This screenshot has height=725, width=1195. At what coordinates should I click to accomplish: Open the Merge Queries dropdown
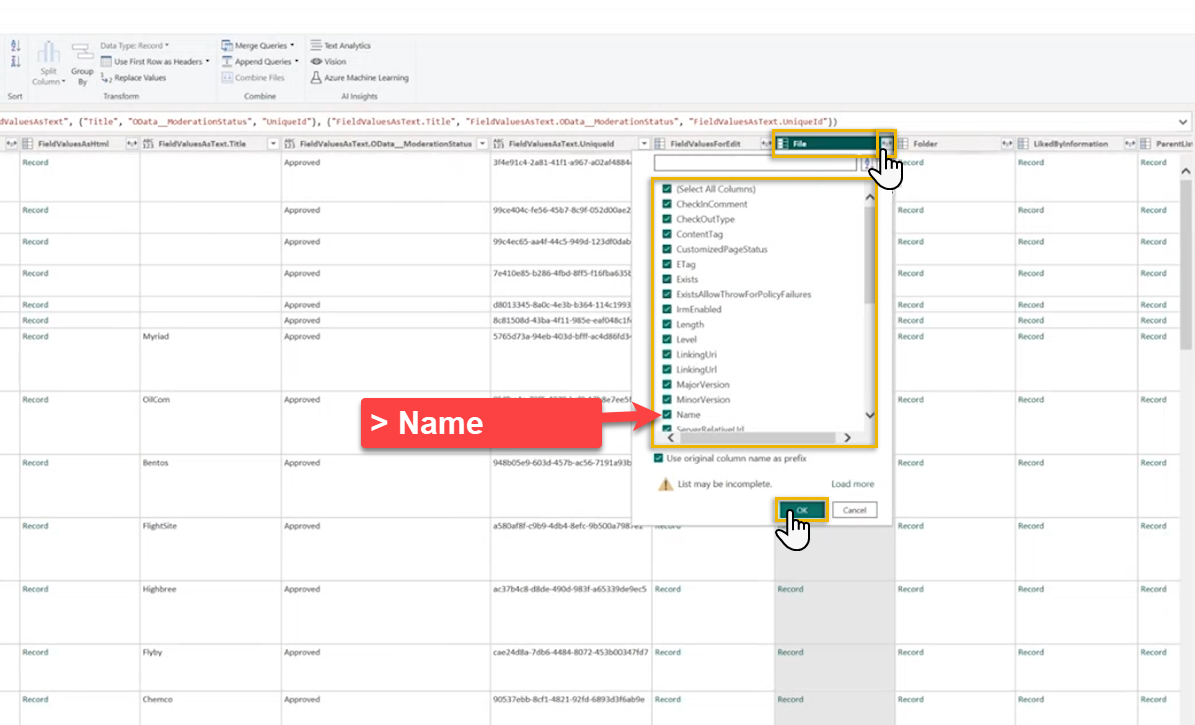click(x=292, y=45)
